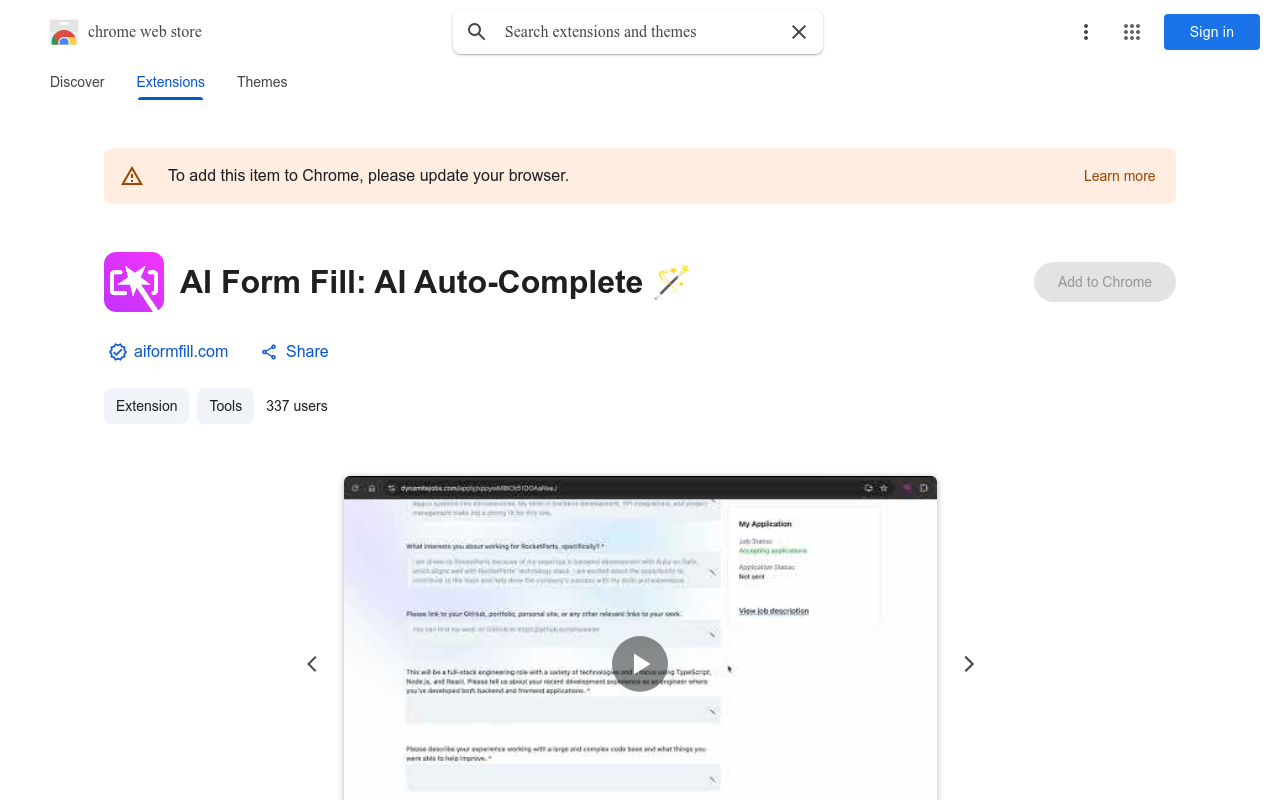Image resolution: width=1280 pixels, height=800 pixels.
Task: Click the update your browser warning text
Action: coord(368,176)
